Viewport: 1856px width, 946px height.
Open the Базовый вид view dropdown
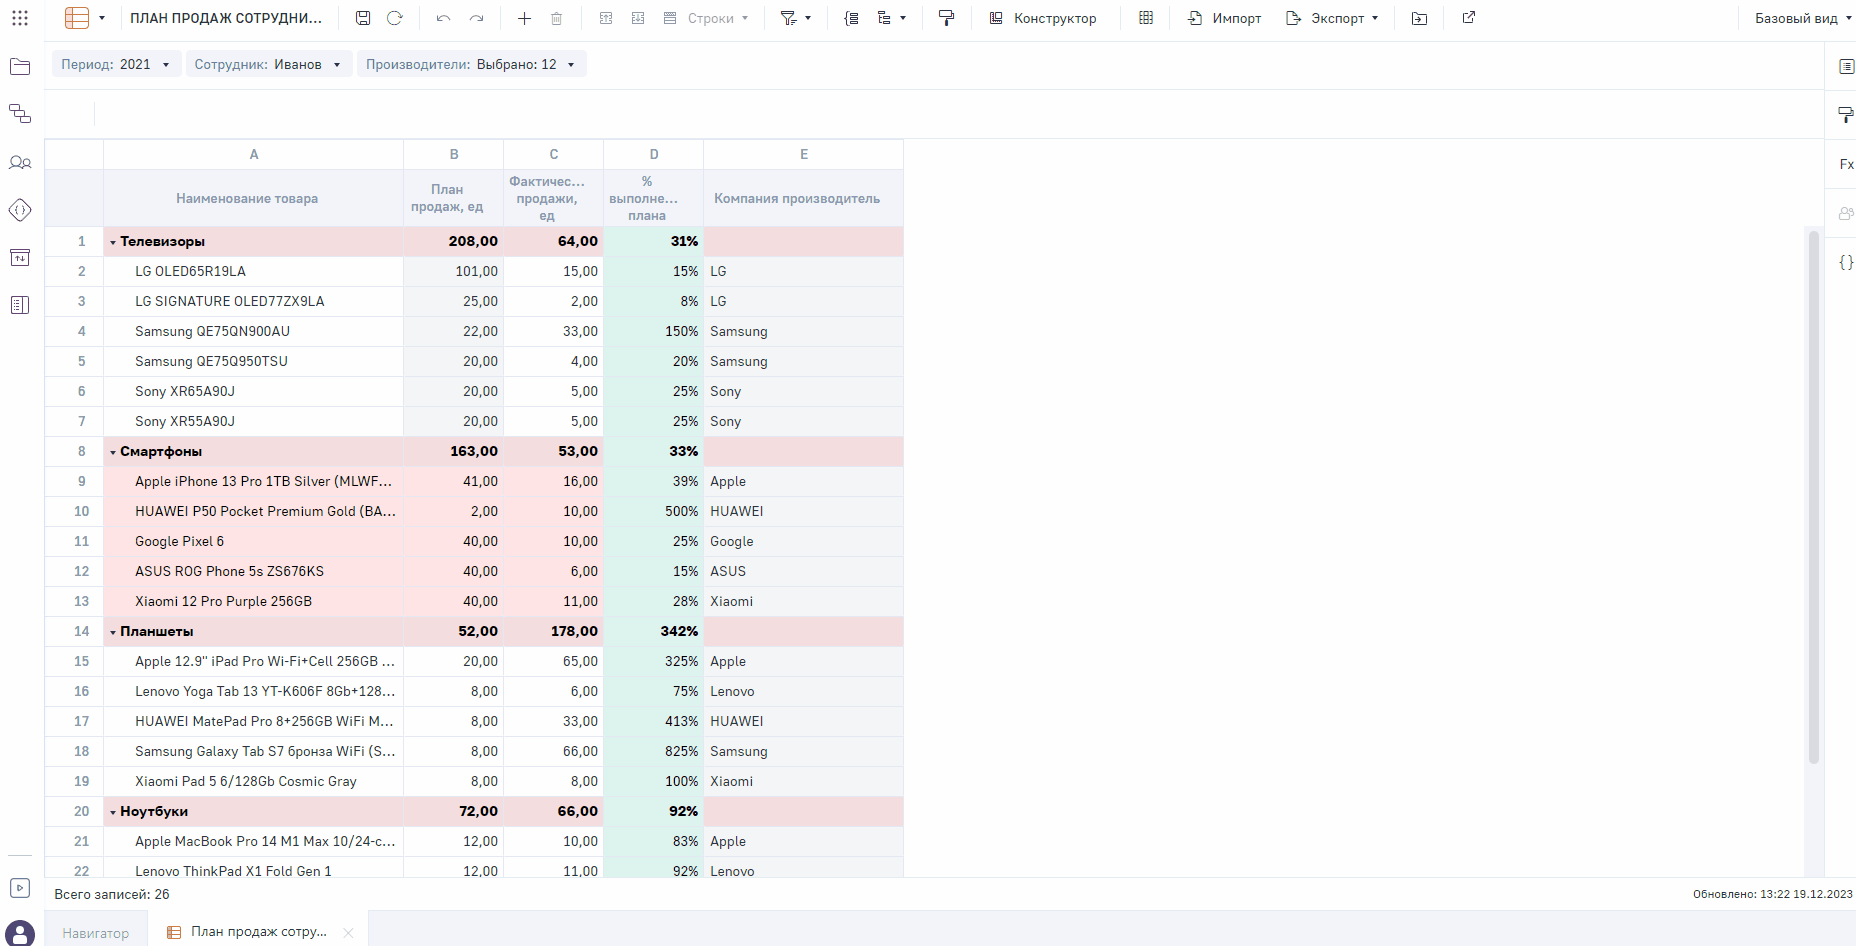click(1802, 18)
